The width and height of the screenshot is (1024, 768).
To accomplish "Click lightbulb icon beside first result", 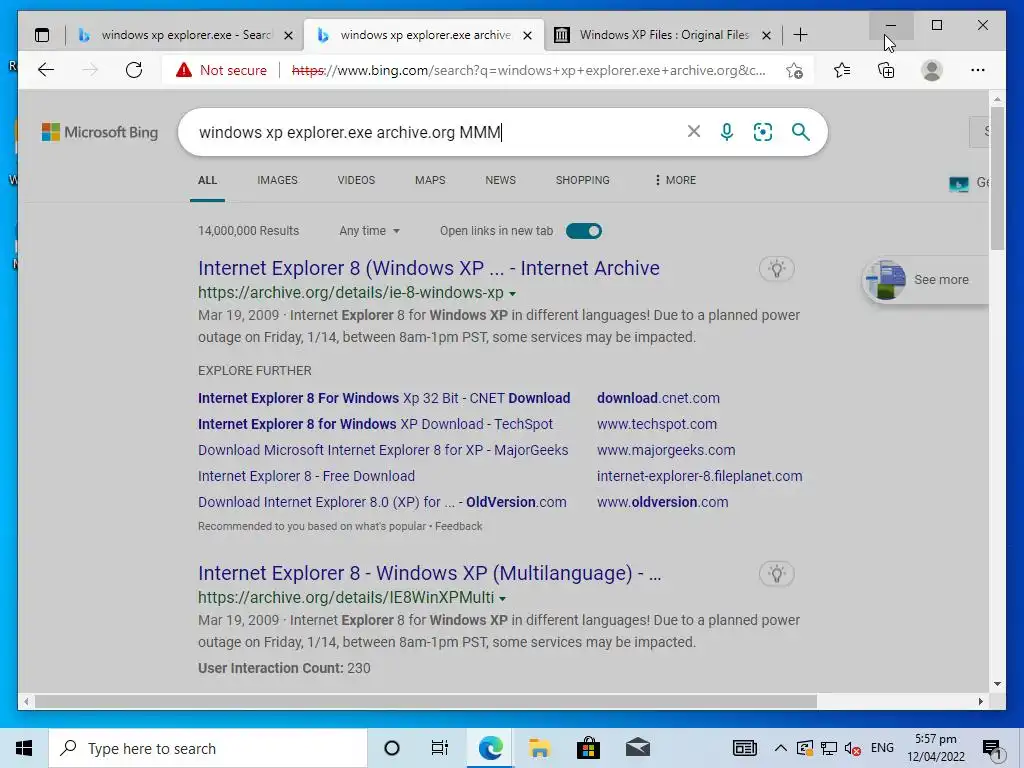I will click(x=776, y=268).
